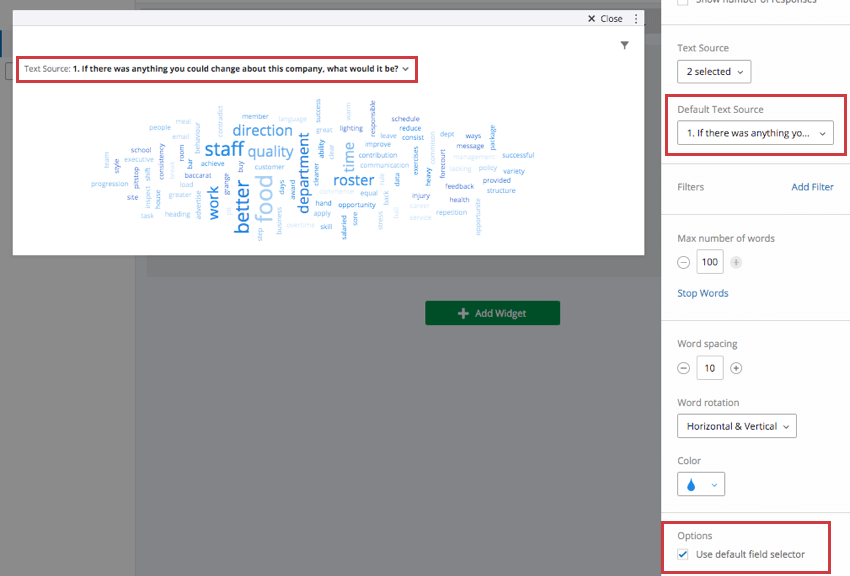Click the word 'food' in word cloud
This screenshot has height=576, width=850.
coord(264,198)
